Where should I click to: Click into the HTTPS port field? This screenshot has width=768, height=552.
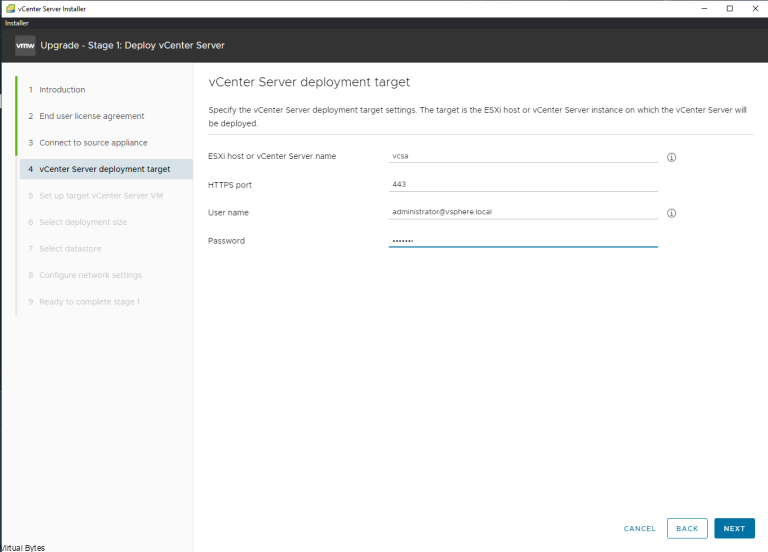522,184
